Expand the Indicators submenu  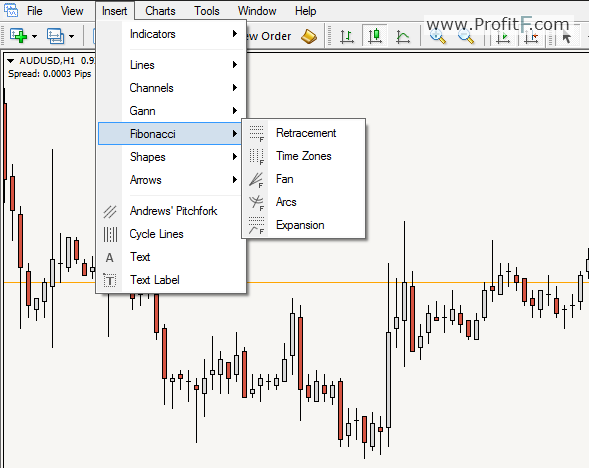tap(171, 34)
